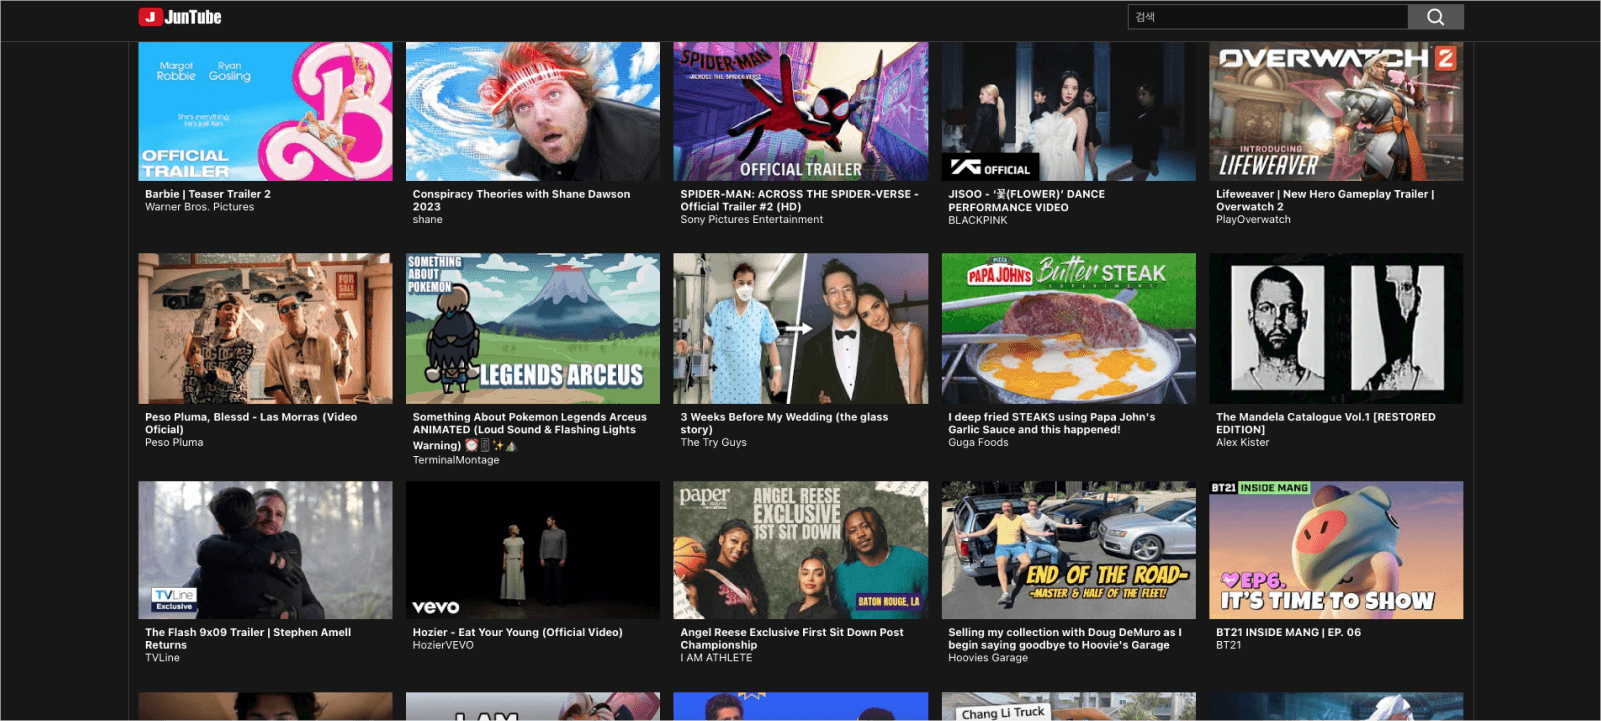1601x721 pixels.
Task: Open the Conspiracy Theories with Shane Dawson thumbnail
Action: click(x=533, y=111)
